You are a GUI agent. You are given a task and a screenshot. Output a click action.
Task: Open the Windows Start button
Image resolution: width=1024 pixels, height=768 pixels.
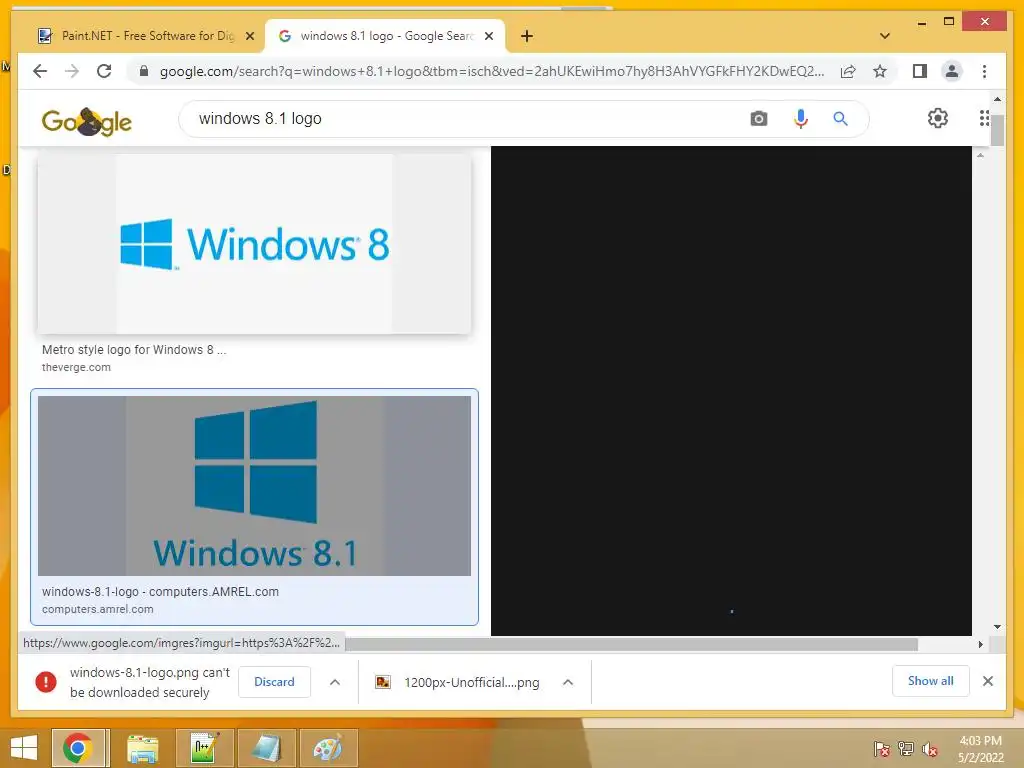click(24, 747)
